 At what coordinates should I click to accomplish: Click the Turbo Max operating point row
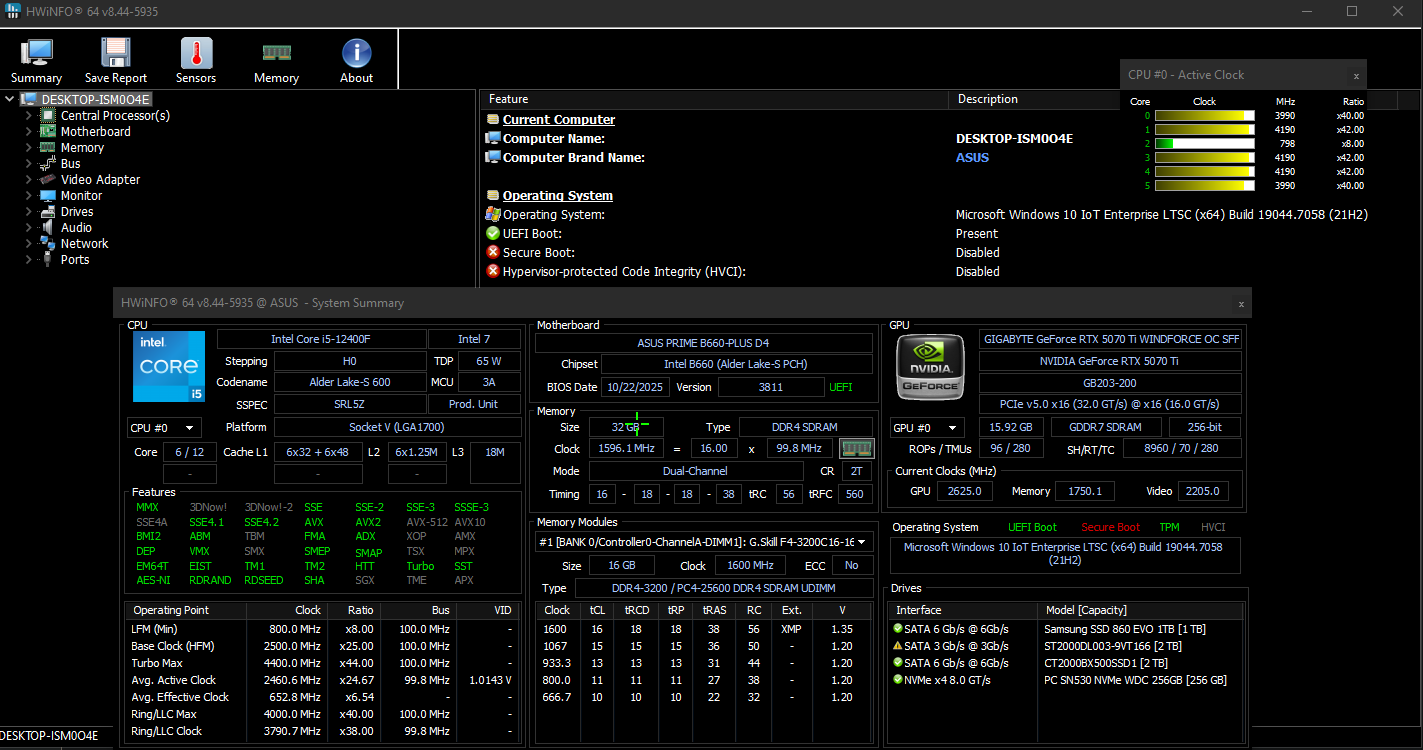(322, 663)
